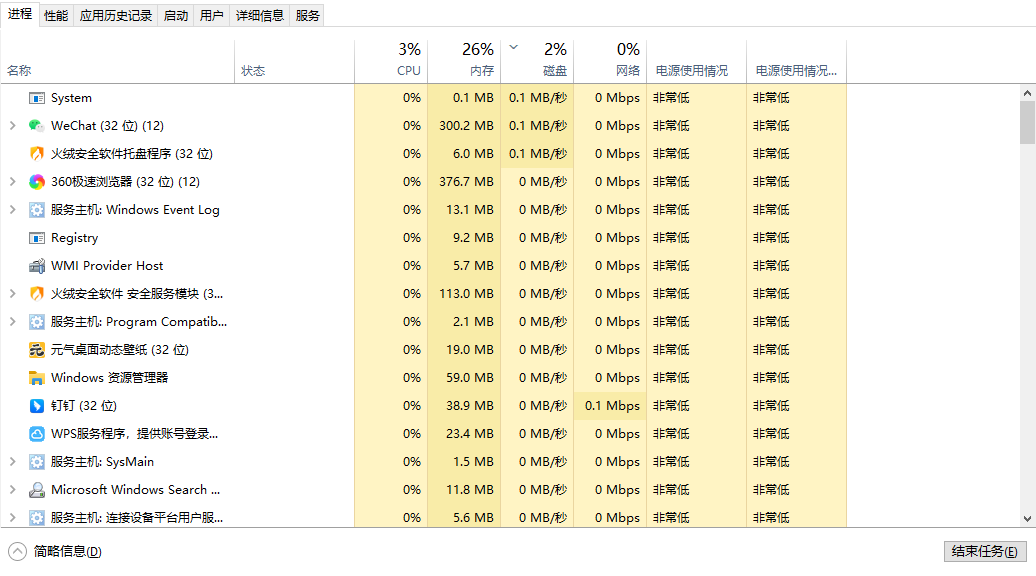Open the 启动 tab

[x=176, y=16]
